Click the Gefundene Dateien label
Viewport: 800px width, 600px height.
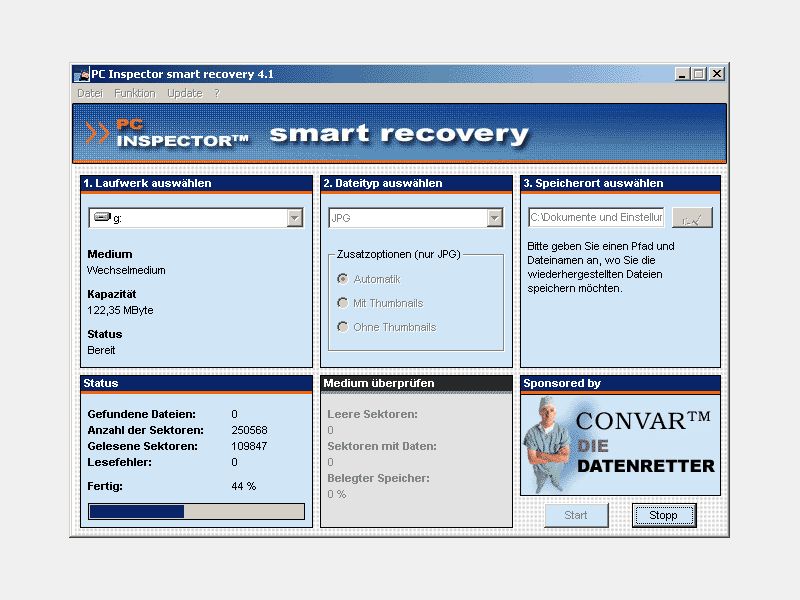click(141, 414)
